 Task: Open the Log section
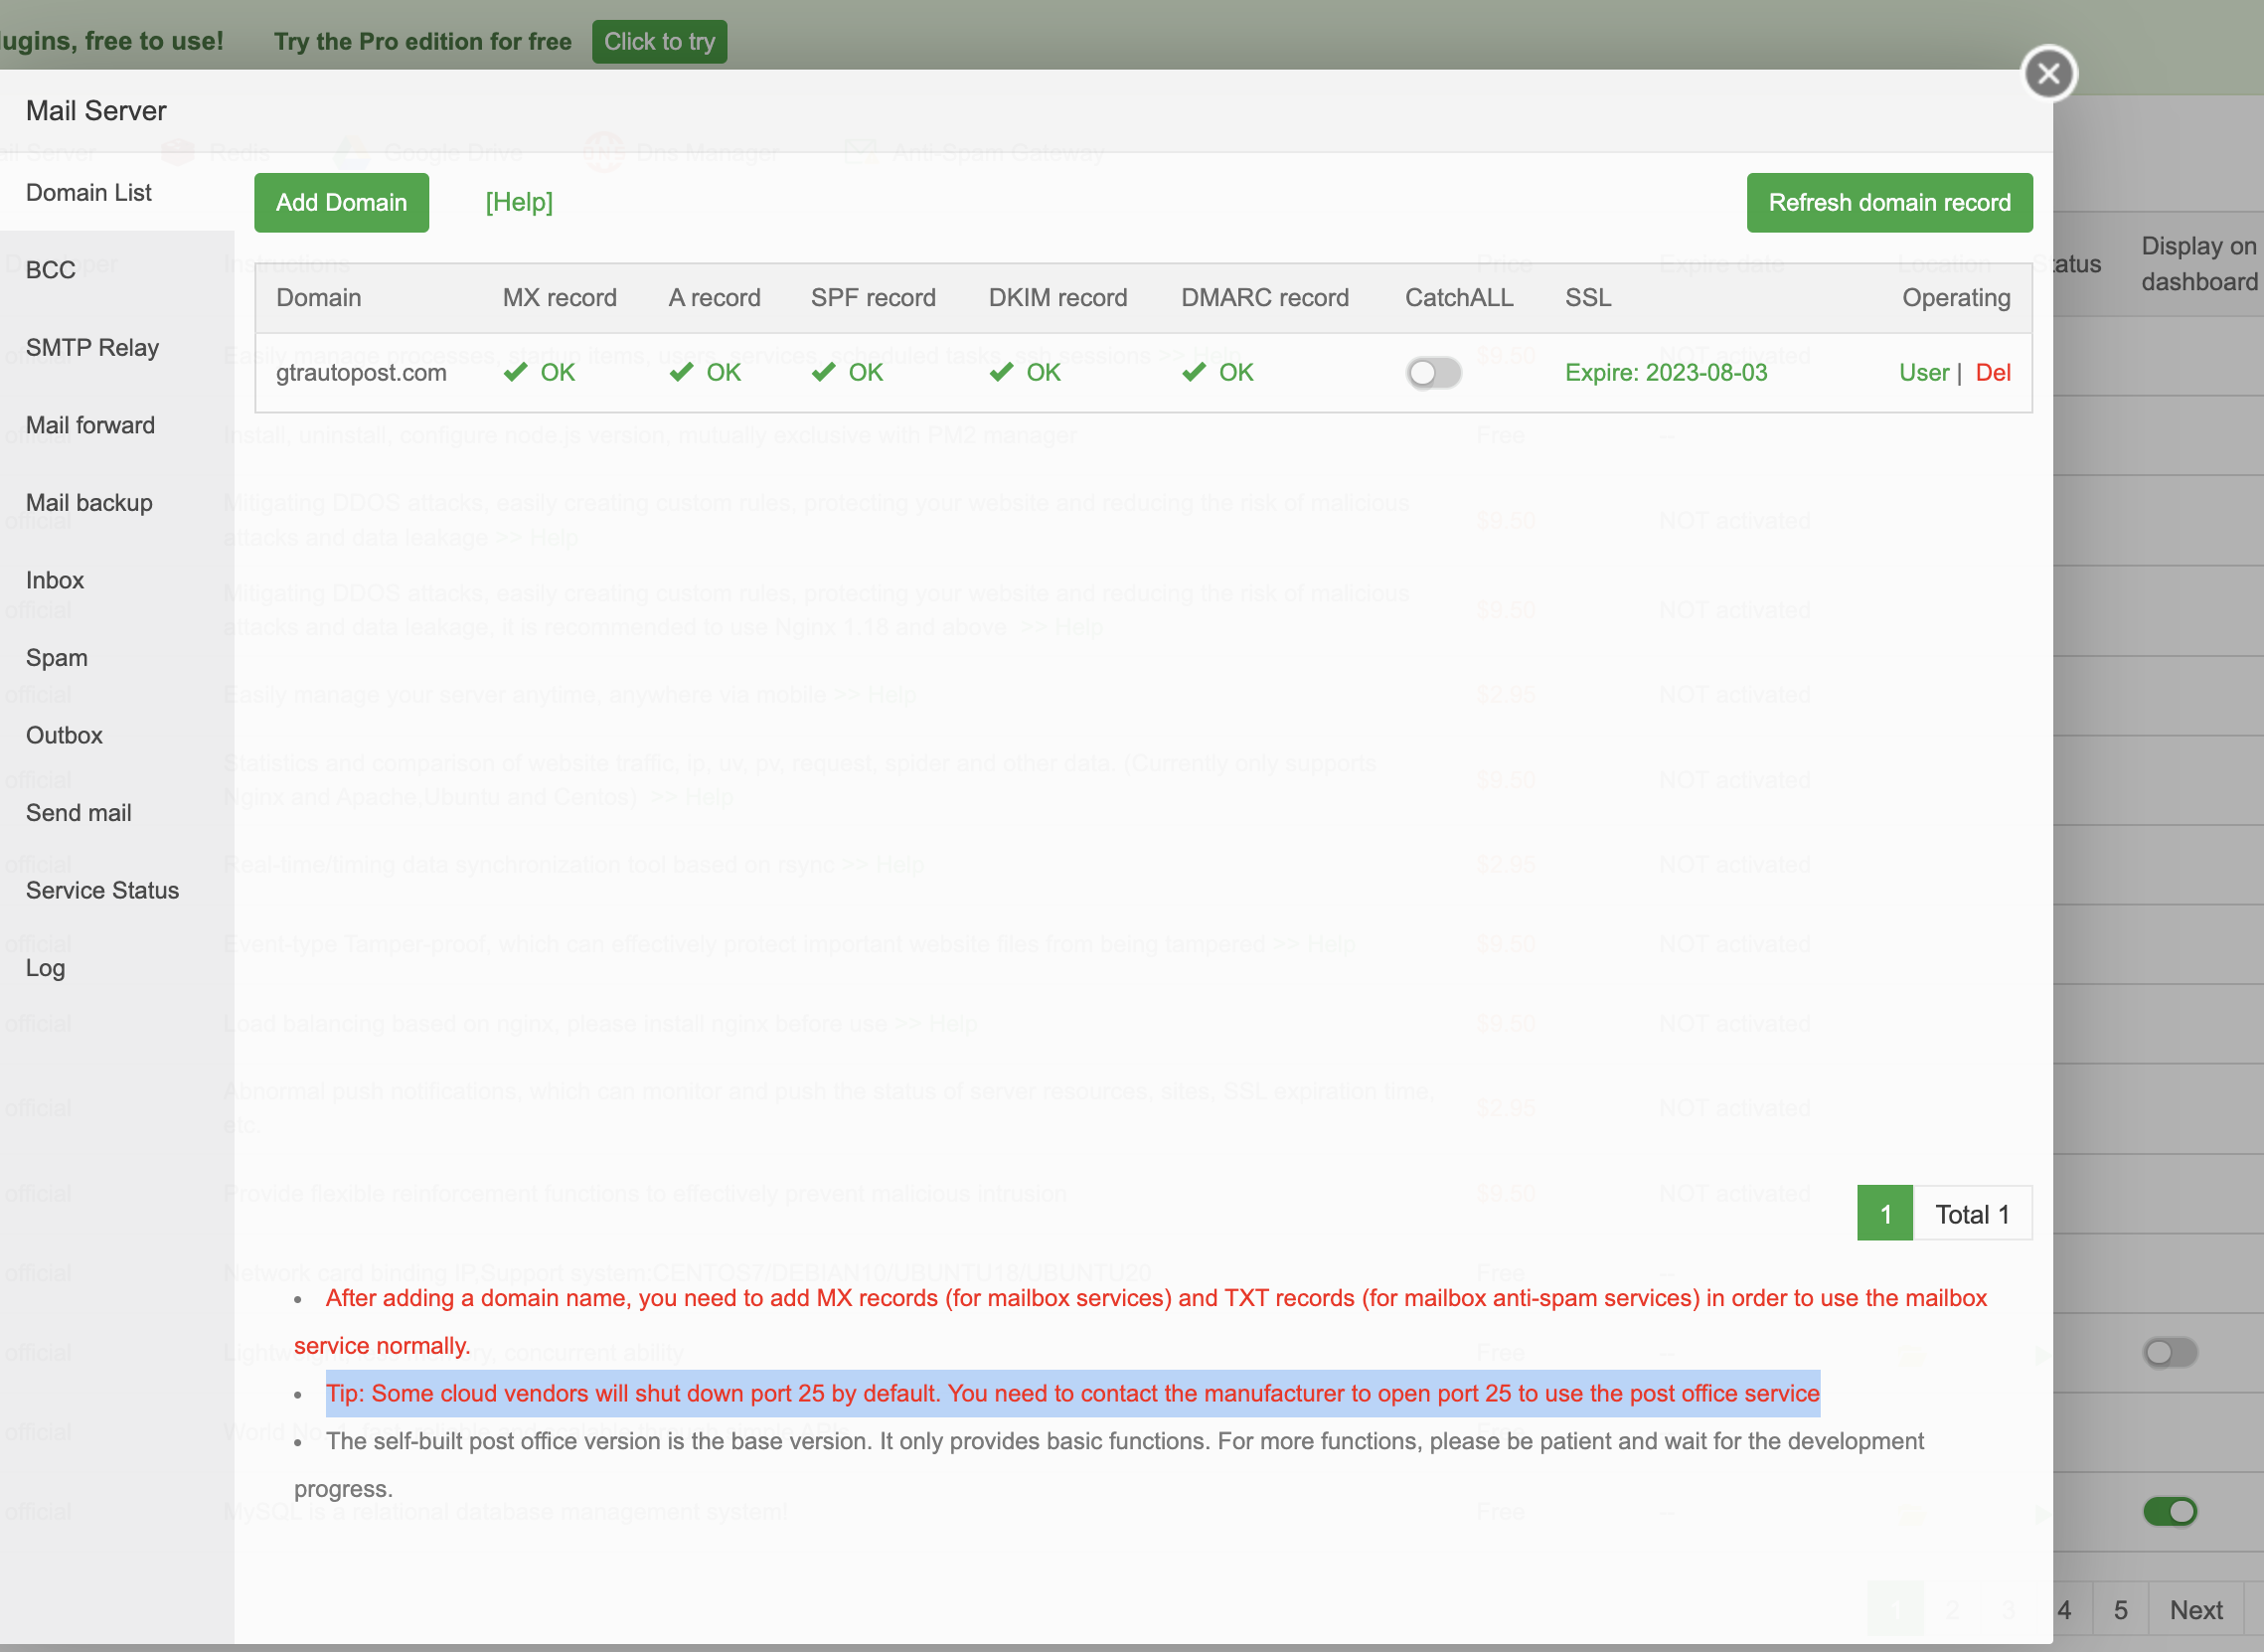click(x=45, y=968)
